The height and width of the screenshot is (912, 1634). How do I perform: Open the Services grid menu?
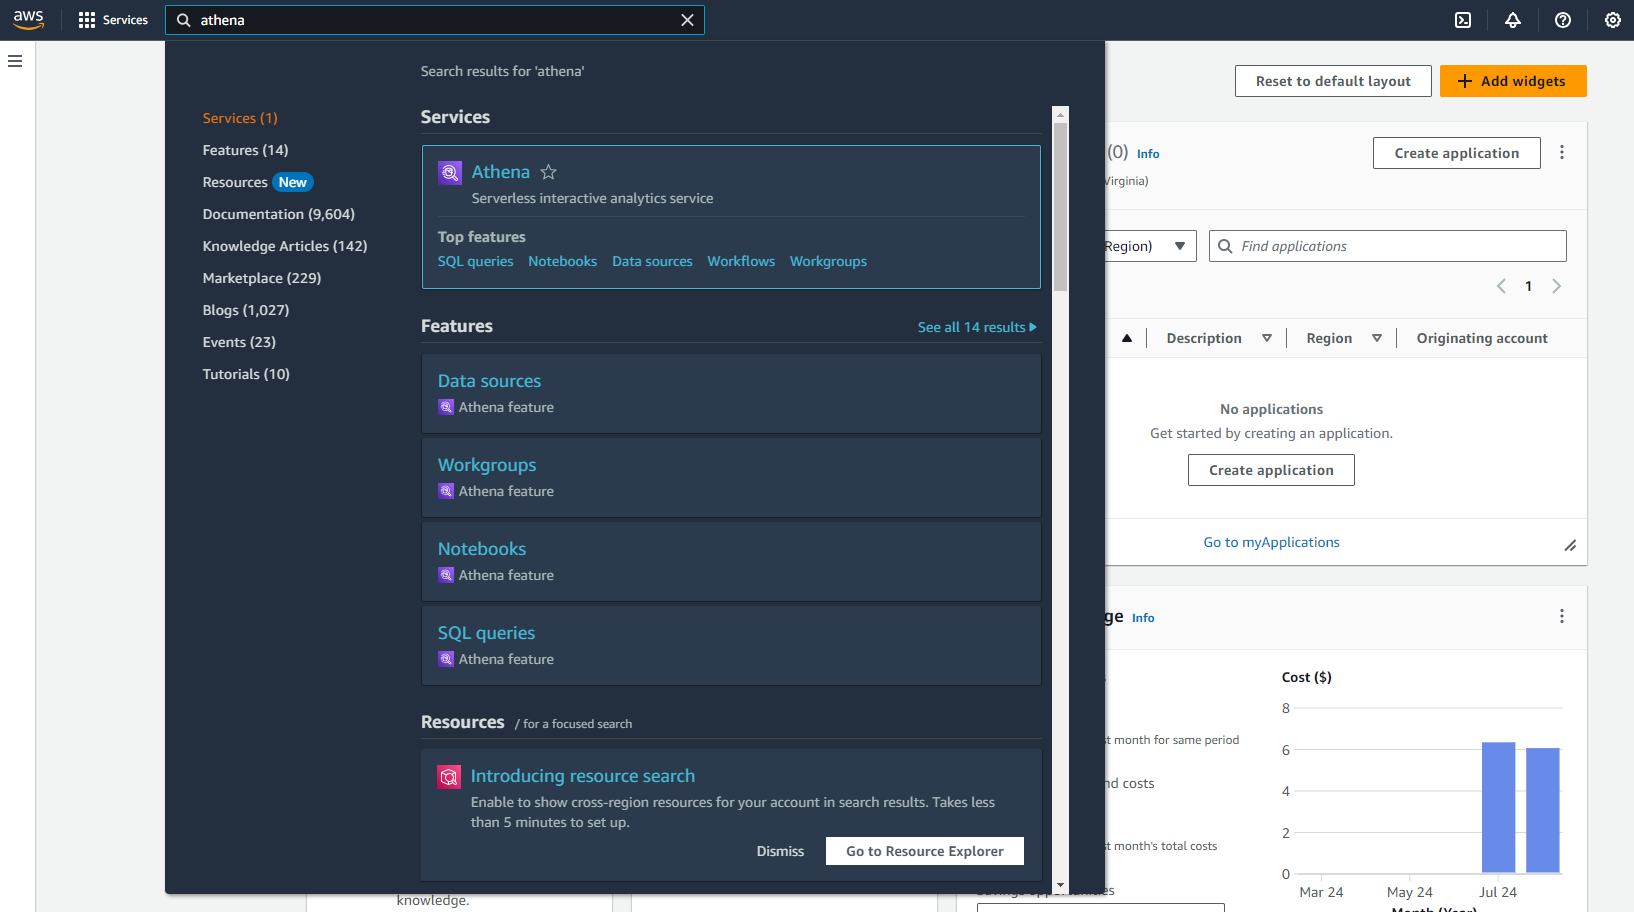(113, 20)
